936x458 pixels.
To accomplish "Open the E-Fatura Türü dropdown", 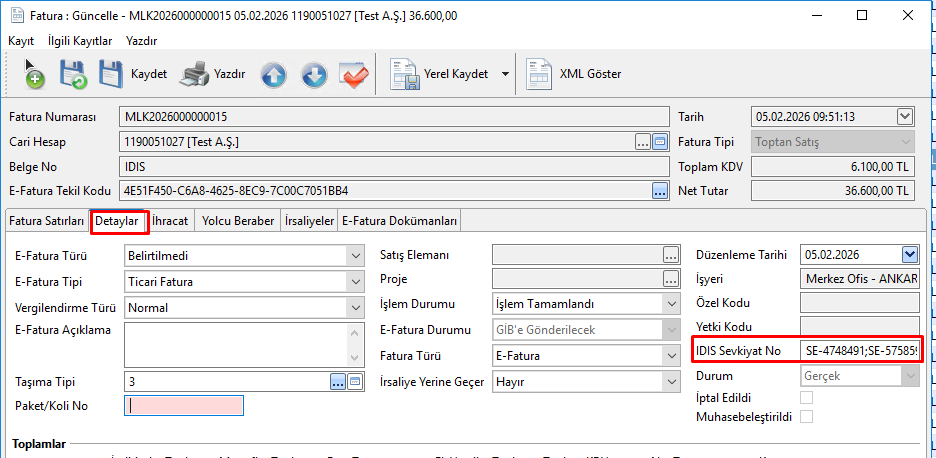I will pyautogui.click(x=355, y=256).
